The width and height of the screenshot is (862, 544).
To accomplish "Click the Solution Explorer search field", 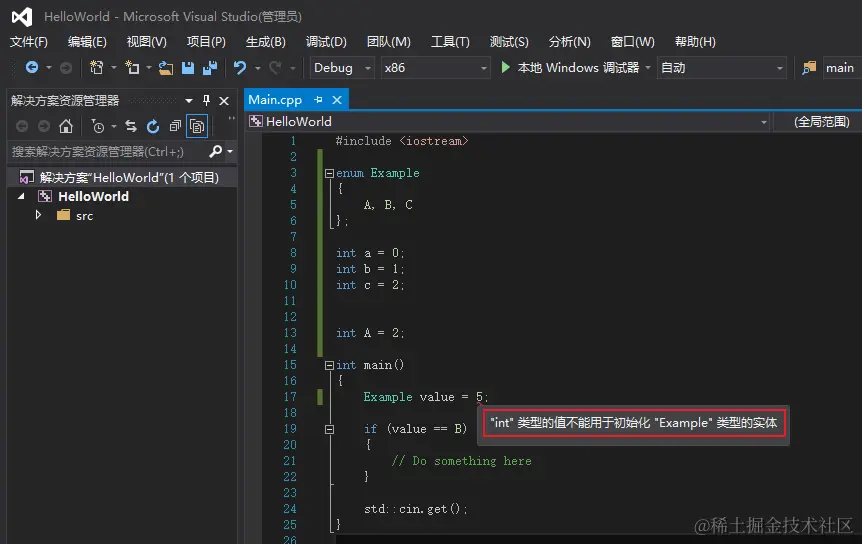I will pos(108,151).
